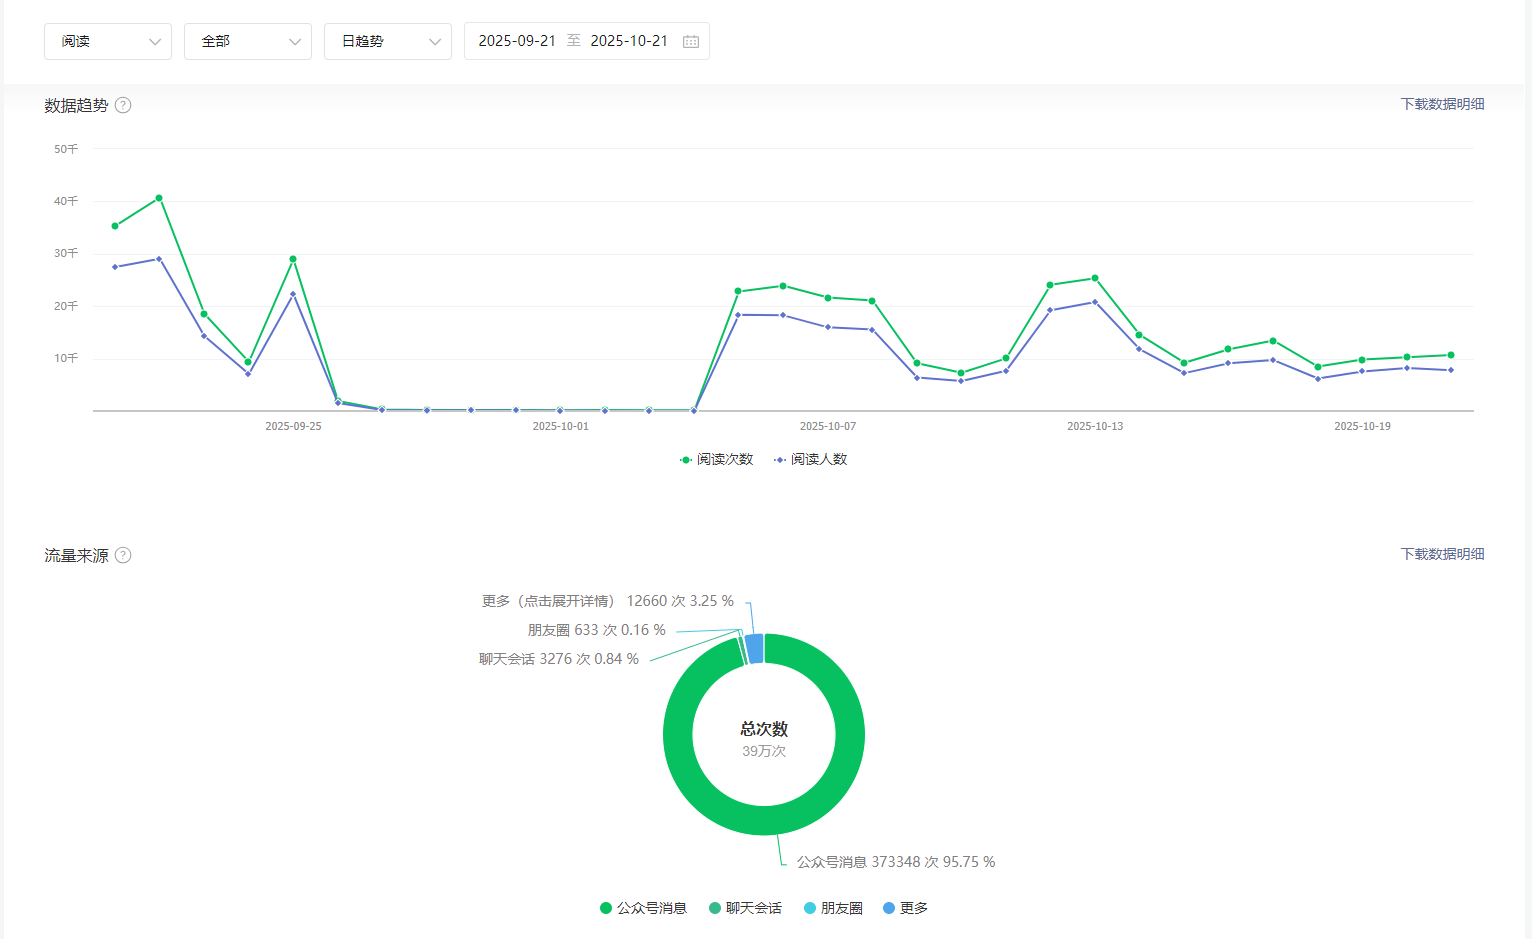This screenshot has height=939, width=1532.
Task: Click 下载数据明细 link for 流量来源
Action: tap(1442, 554)
